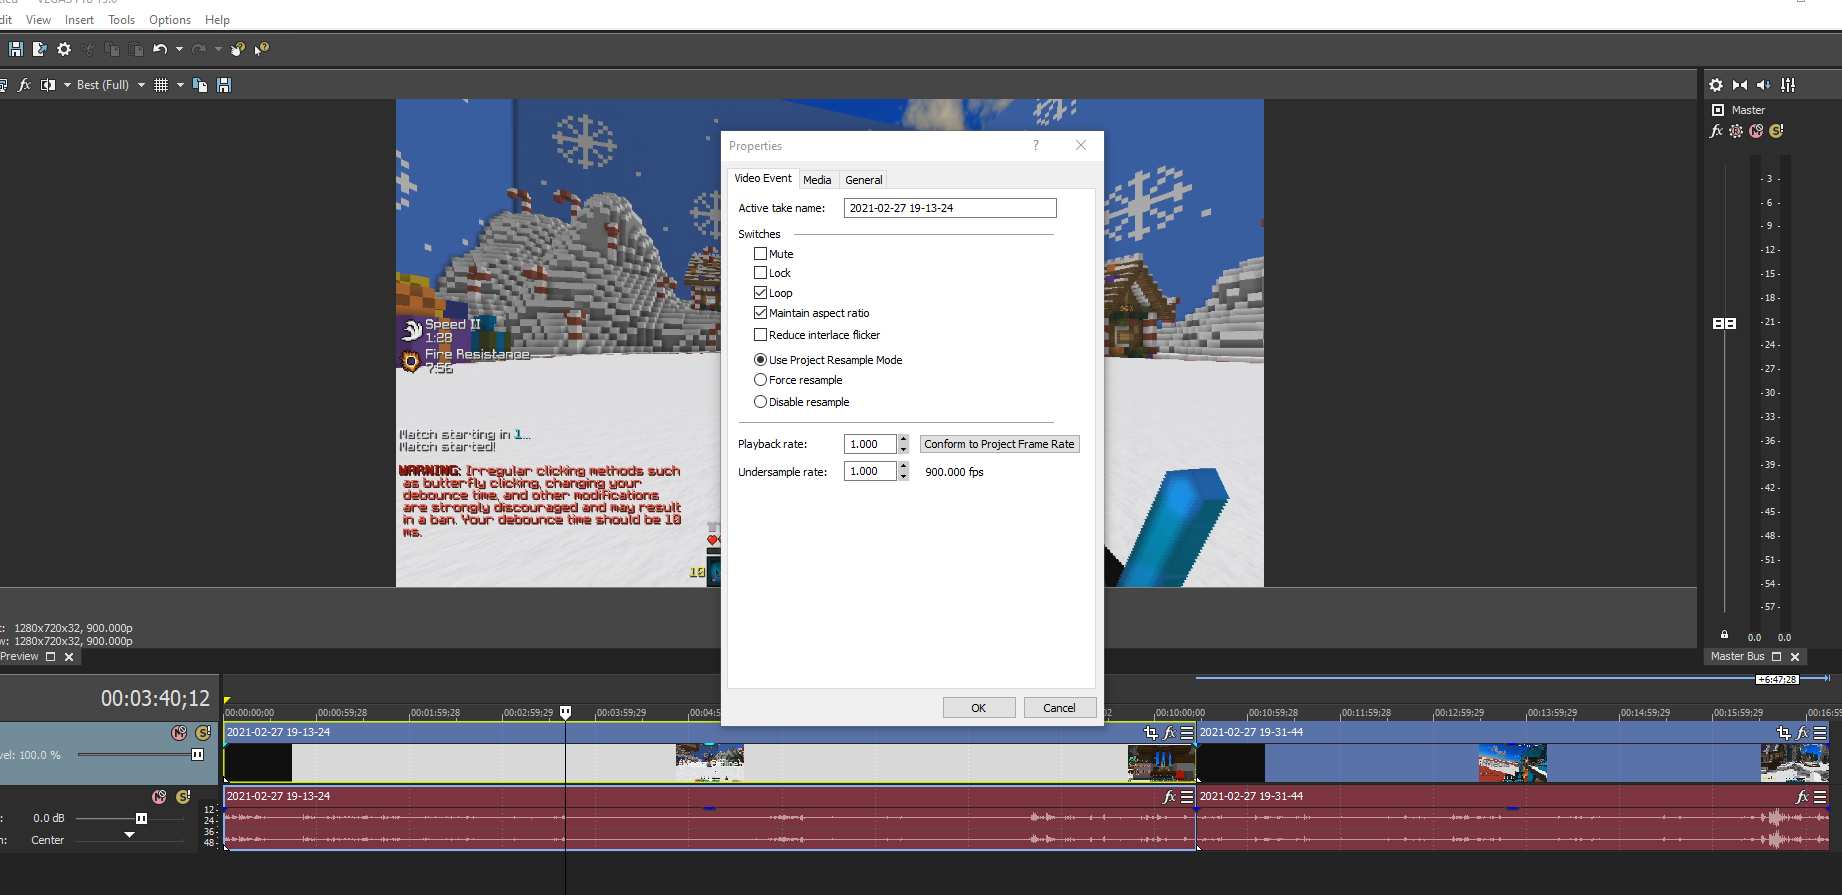
Task: Uncheck the Loop checkbox
Action: click(x=761, y=293)
